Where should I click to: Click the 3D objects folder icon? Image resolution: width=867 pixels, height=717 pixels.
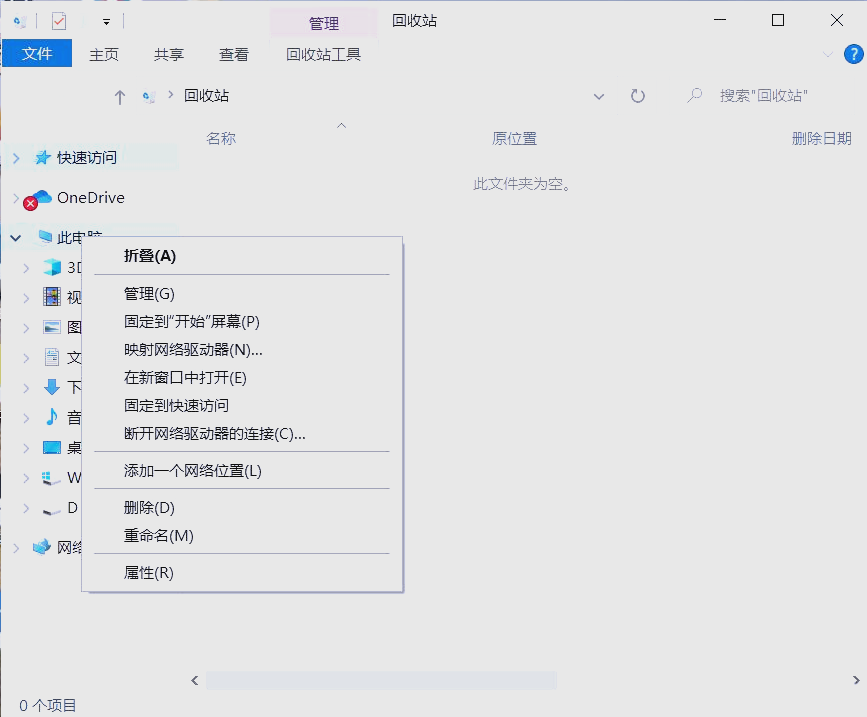coord(52,267)
